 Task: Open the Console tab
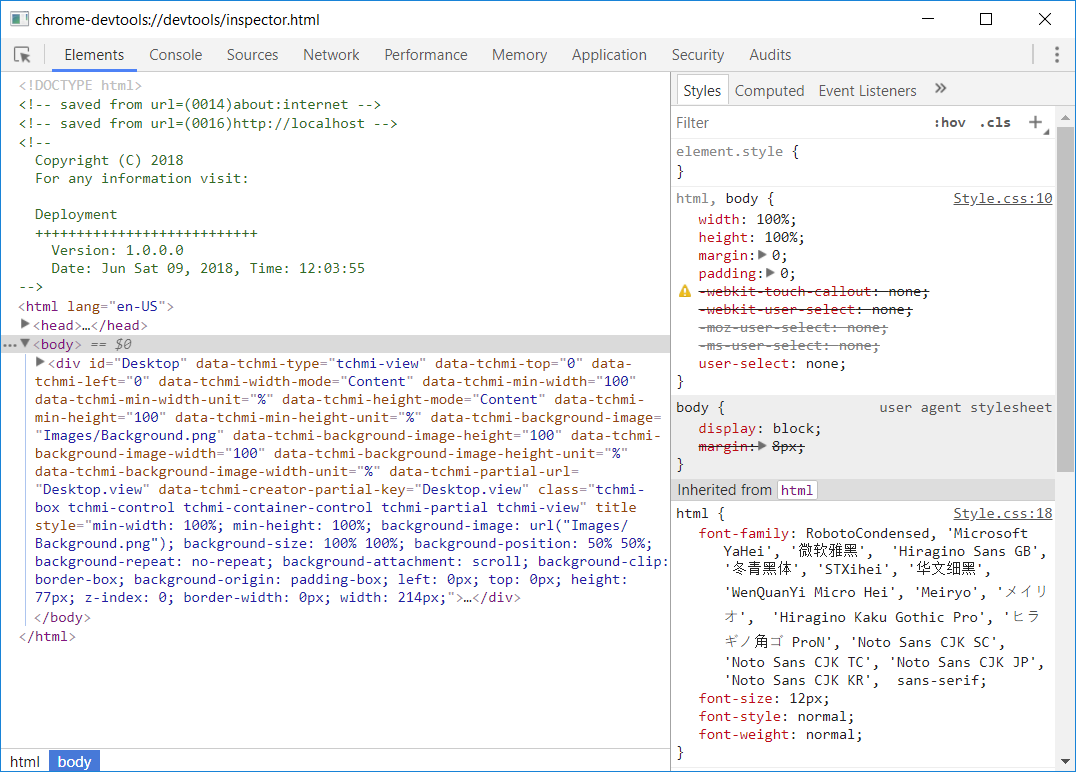176,55
